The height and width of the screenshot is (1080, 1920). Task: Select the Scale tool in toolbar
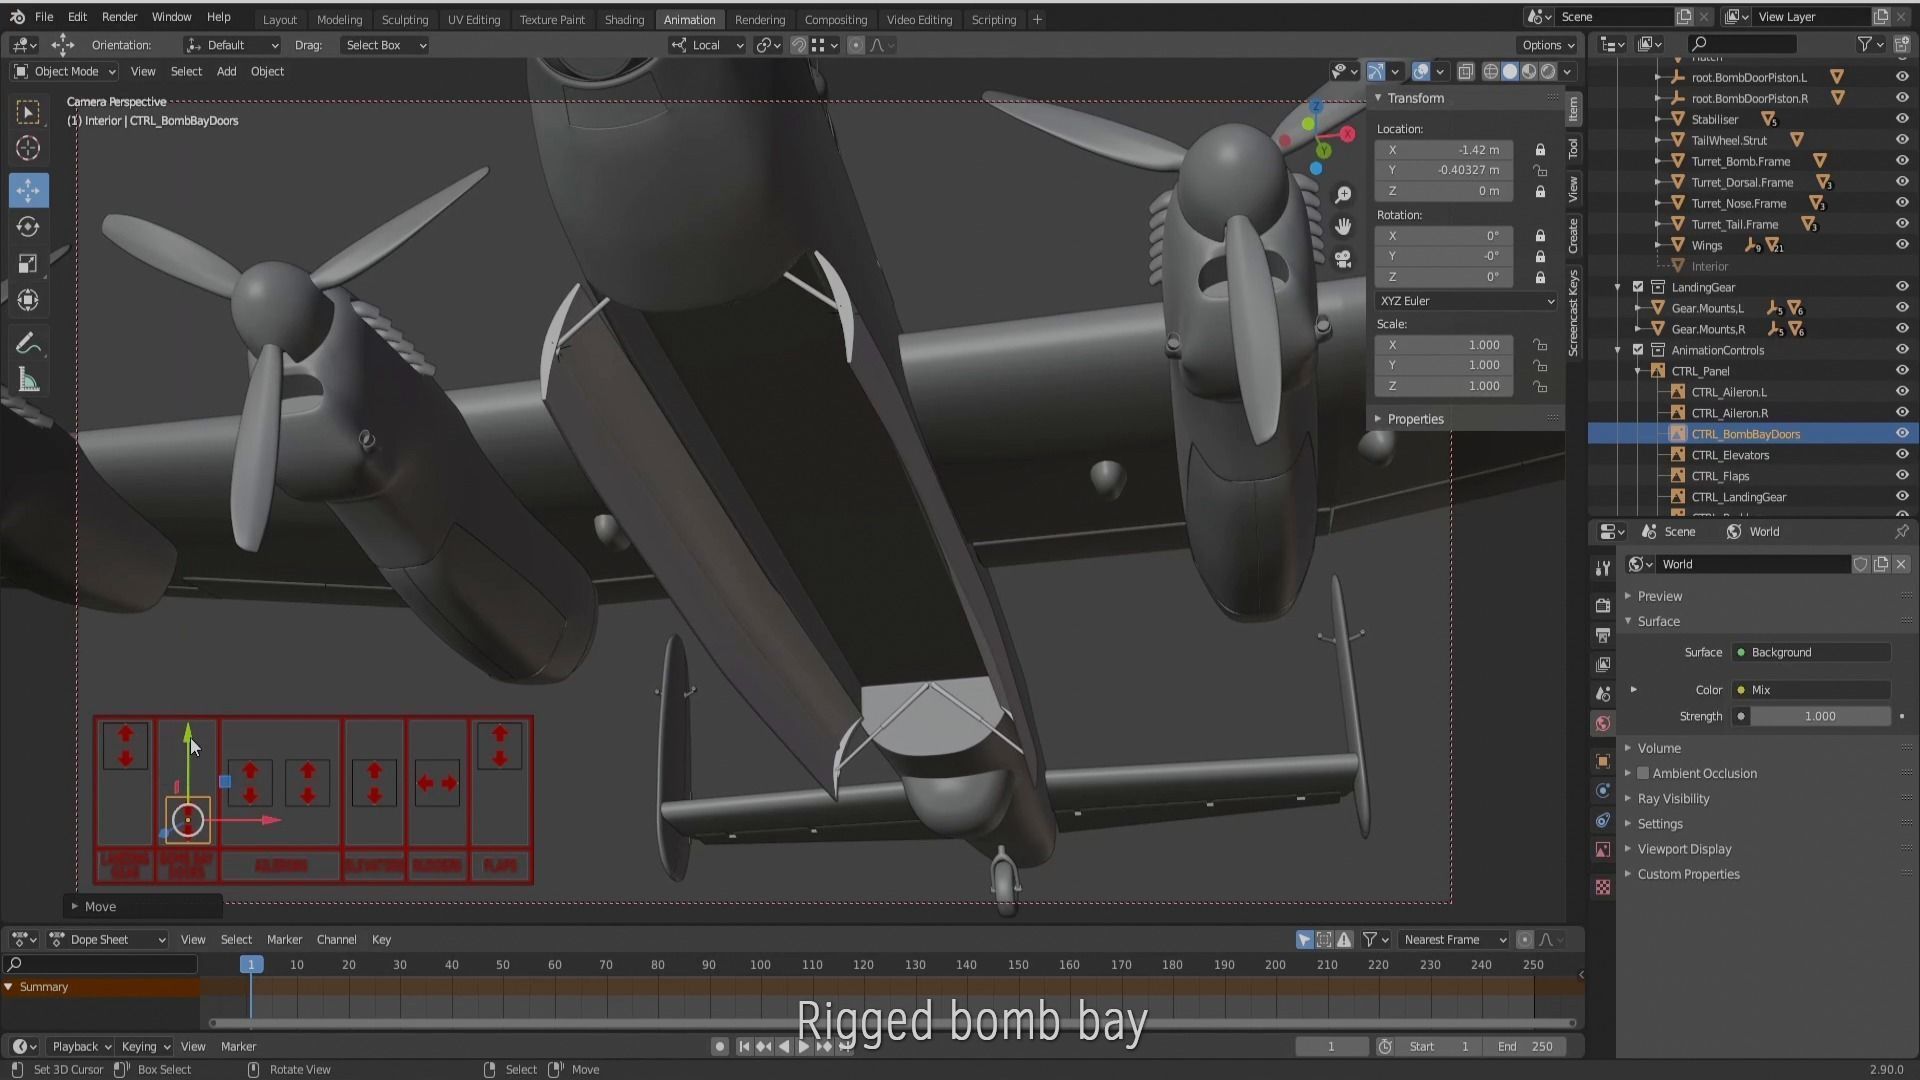[28, 264]
